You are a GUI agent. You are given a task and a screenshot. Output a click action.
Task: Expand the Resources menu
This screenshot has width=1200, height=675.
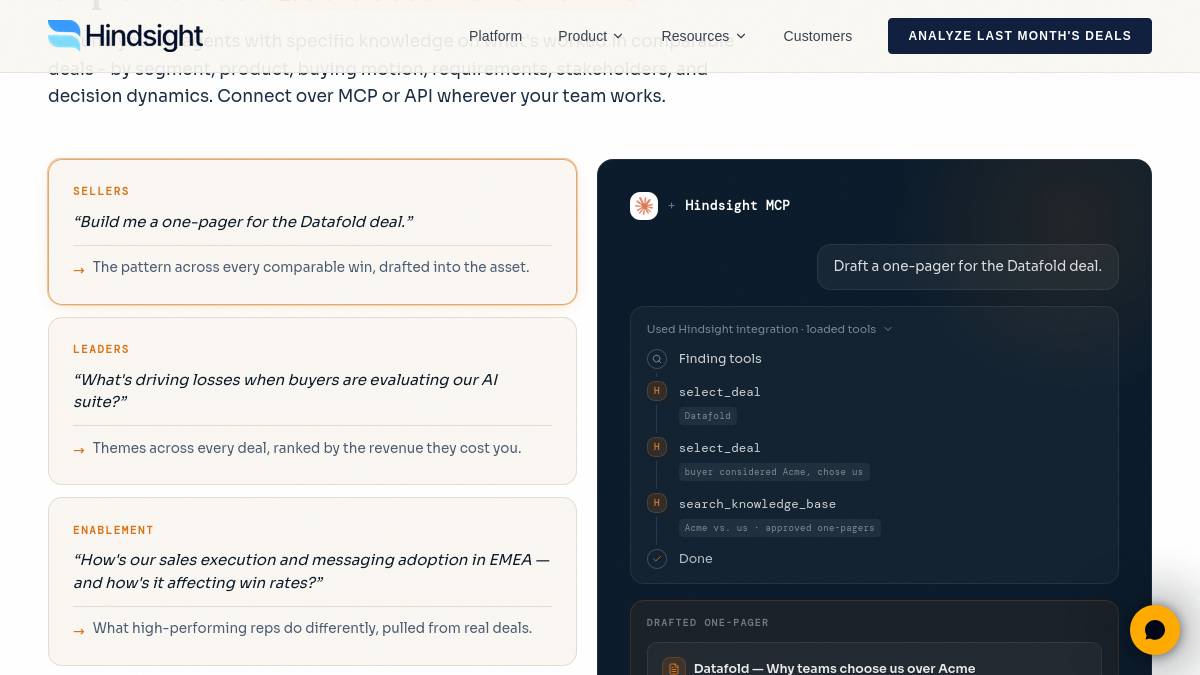point(704,36)
